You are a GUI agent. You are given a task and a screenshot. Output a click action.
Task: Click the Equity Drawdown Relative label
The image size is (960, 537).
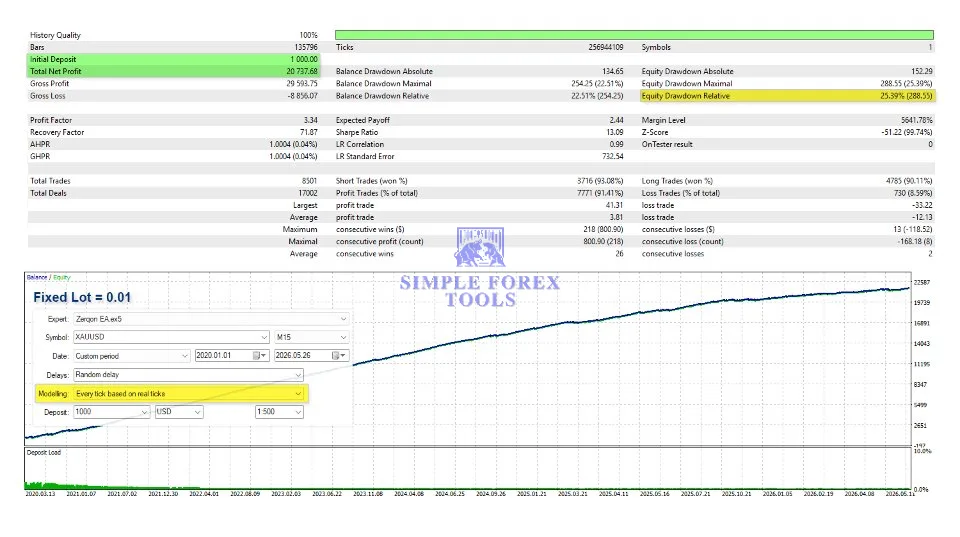686,96
